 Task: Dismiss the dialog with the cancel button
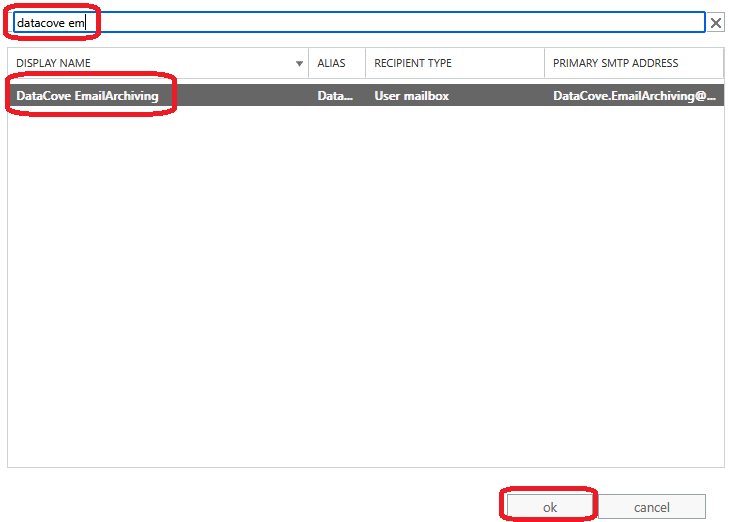(x=652, y=507)
